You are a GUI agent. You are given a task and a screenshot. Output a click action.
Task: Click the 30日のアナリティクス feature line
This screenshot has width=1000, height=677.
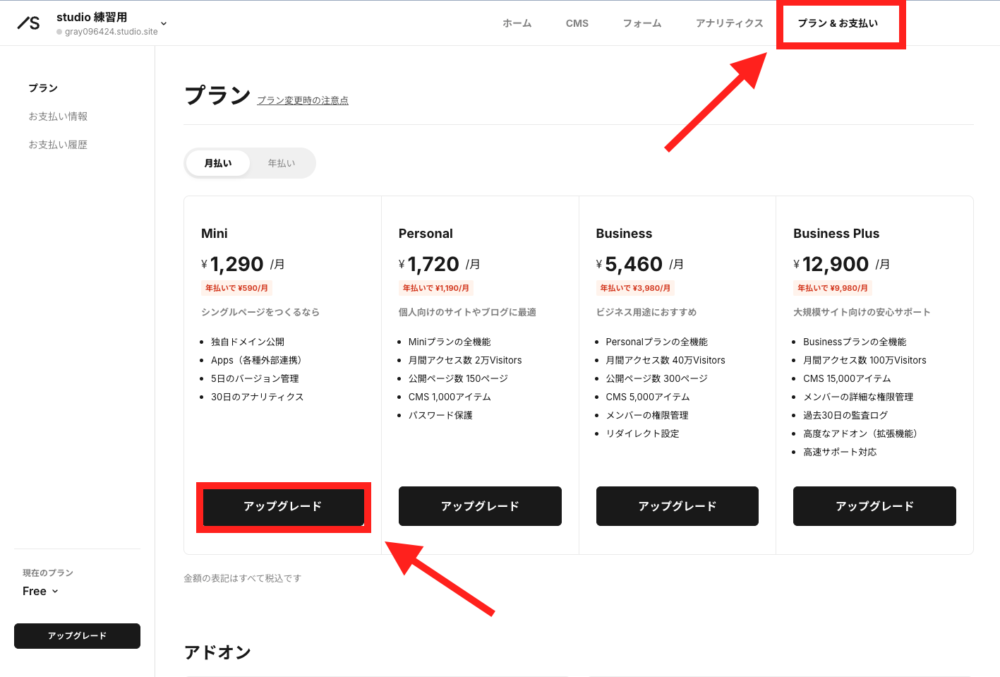tap(257, 397)
